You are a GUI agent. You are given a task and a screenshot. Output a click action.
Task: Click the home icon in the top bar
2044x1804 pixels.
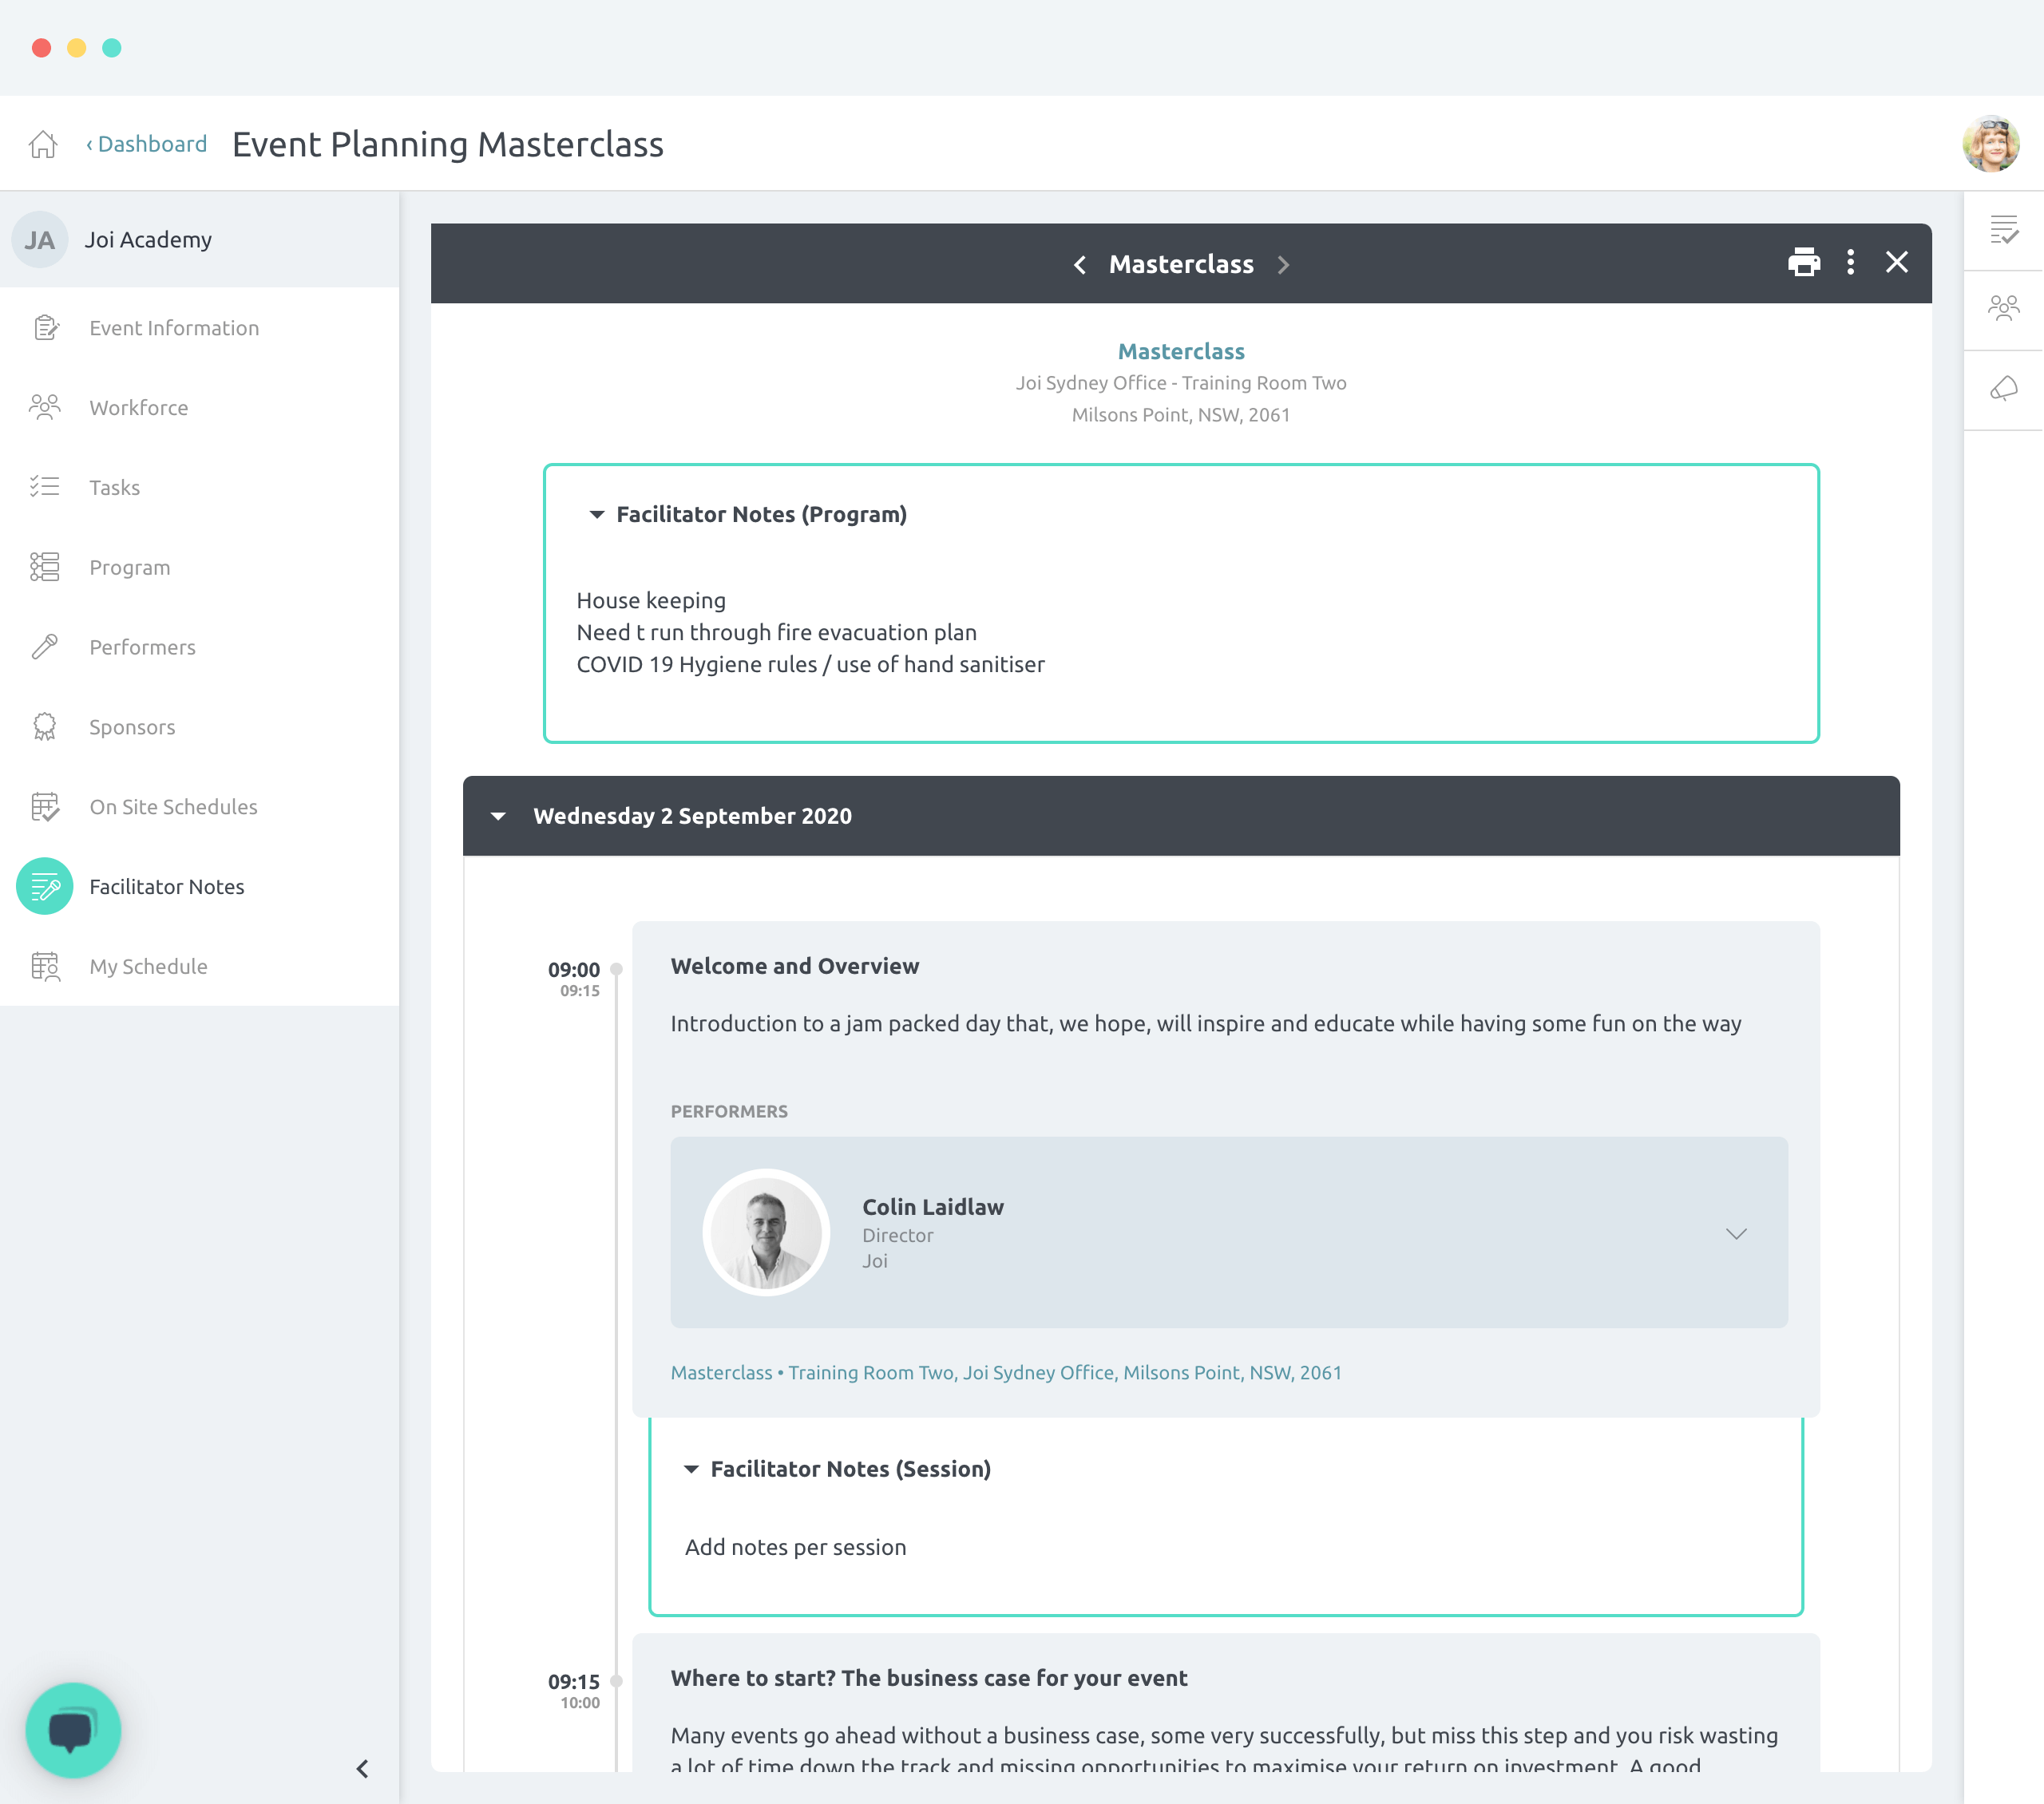click(x=43, y=144)
